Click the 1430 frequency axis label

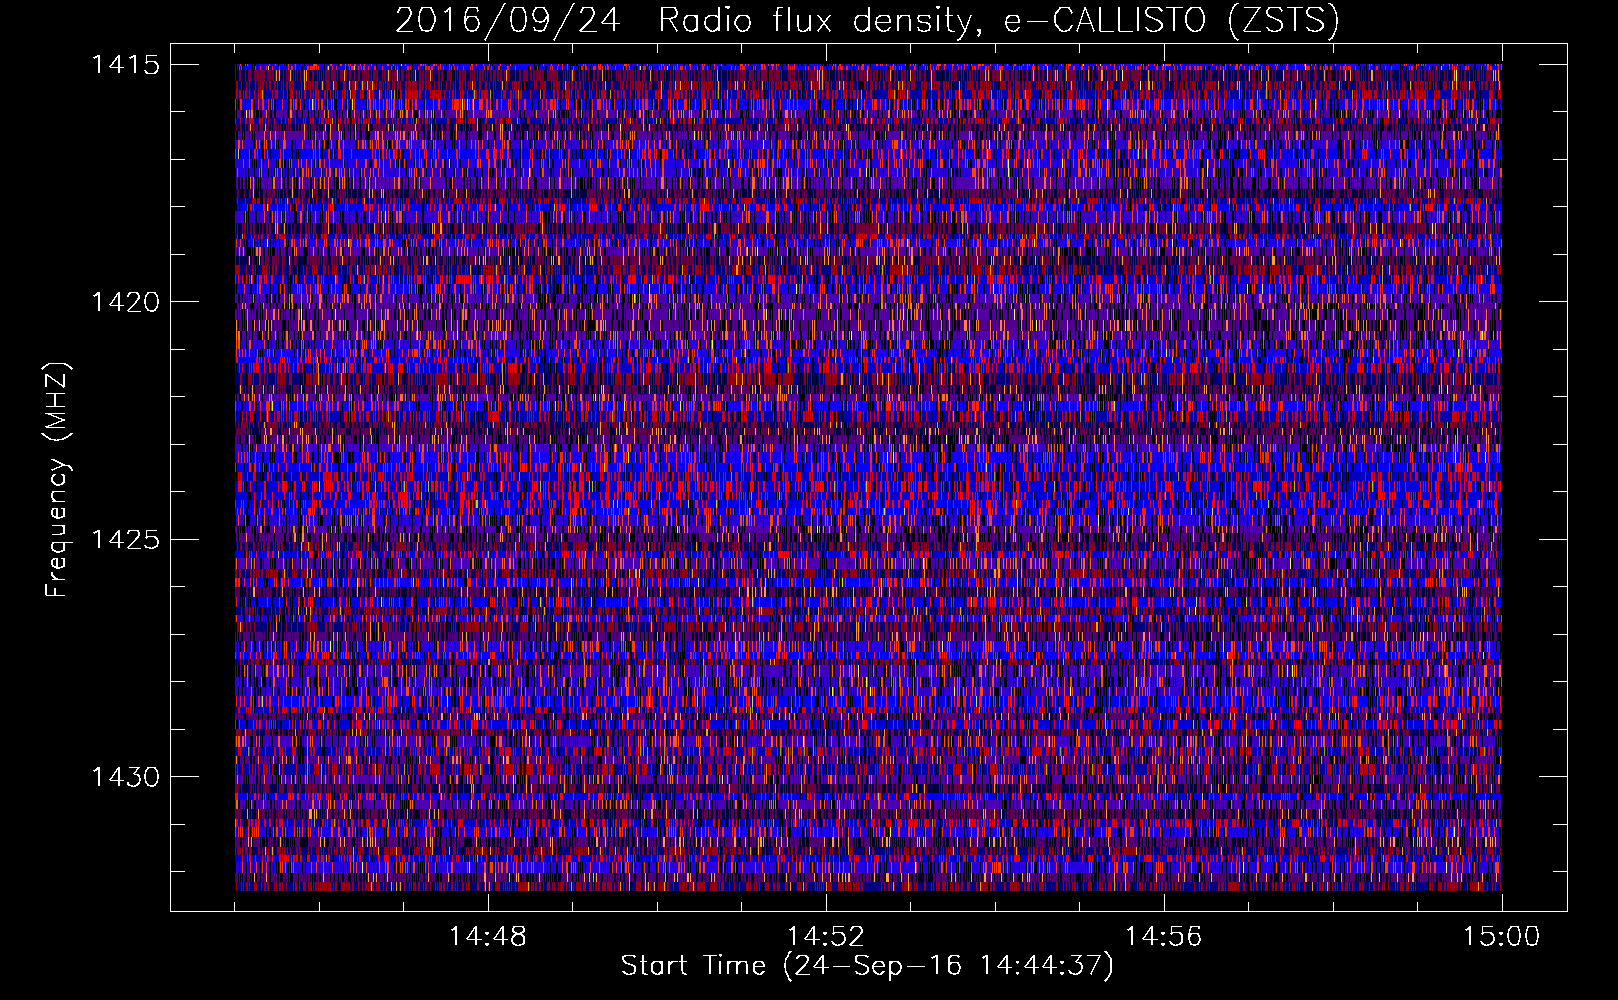(x=125, y=777)
